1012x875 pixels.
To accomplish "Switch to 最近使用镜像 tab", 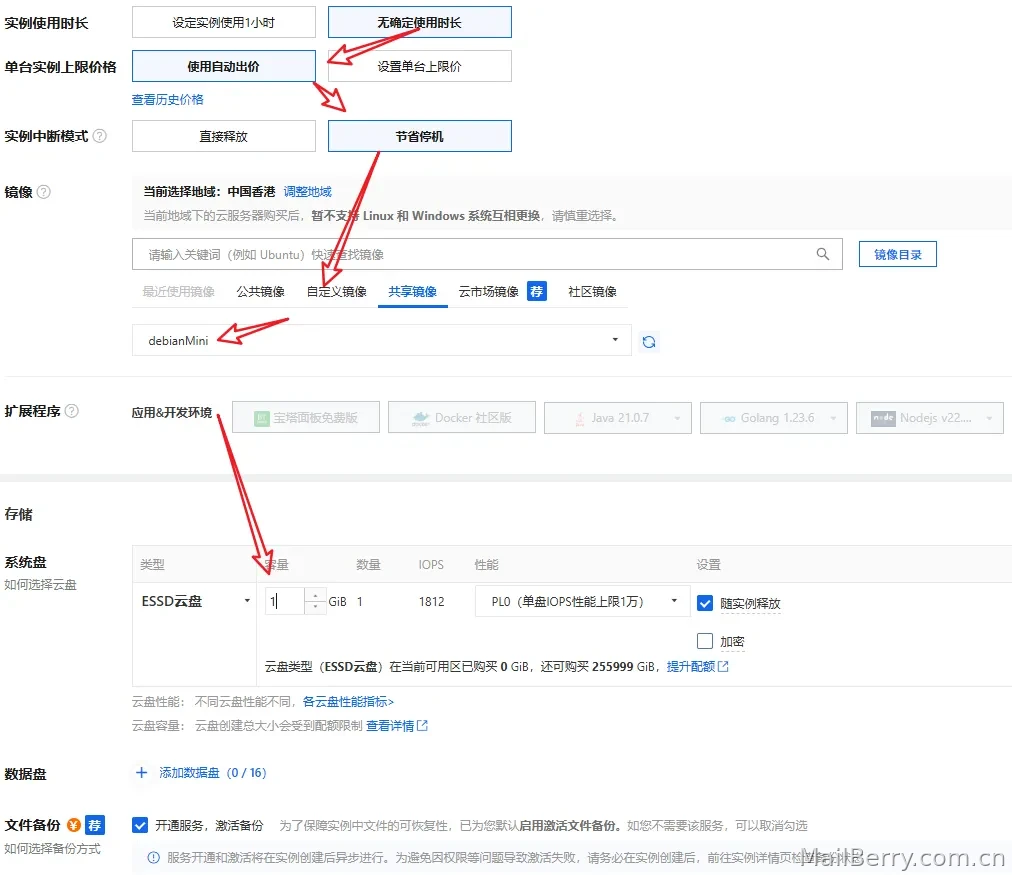I will pyautogui.click(x=179, y=292).
